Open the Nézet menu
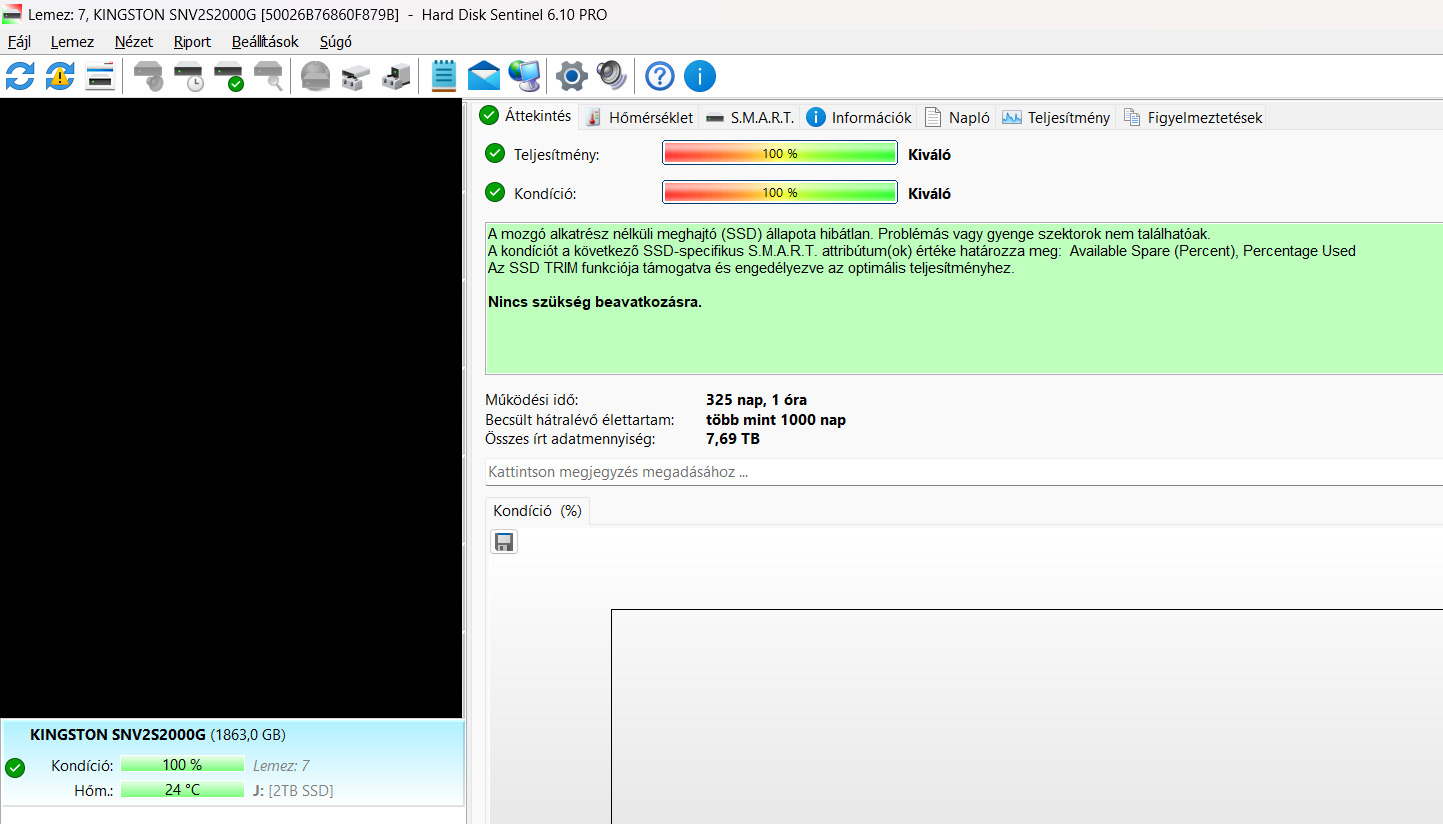Screen dimensions: 1443x824 click(x=134, y=42)
